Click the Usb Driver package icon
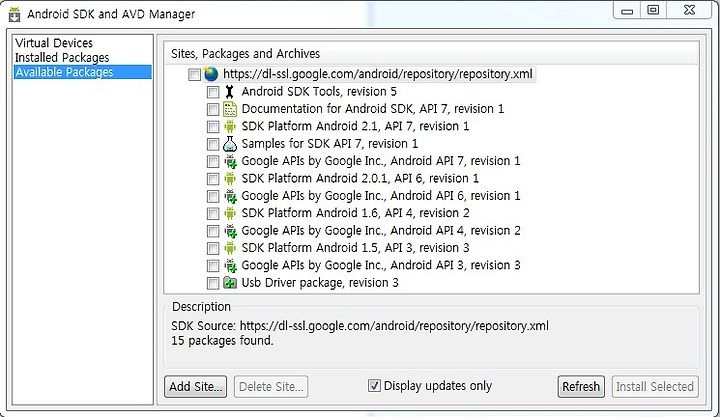Image resolution: width=720 pixels, height=417 pixels. (230, 283)
